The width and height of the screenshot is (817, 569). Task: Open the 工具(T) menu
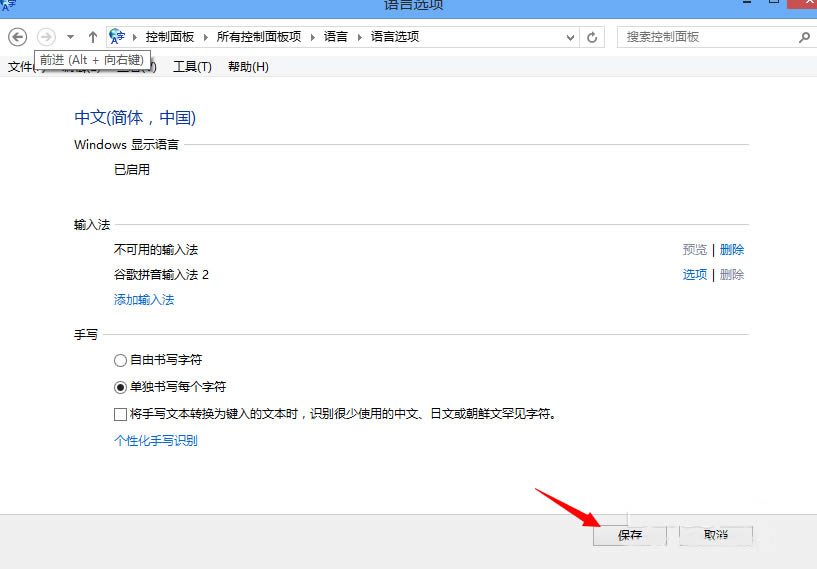pyautogui.click(x=192, y=67)
